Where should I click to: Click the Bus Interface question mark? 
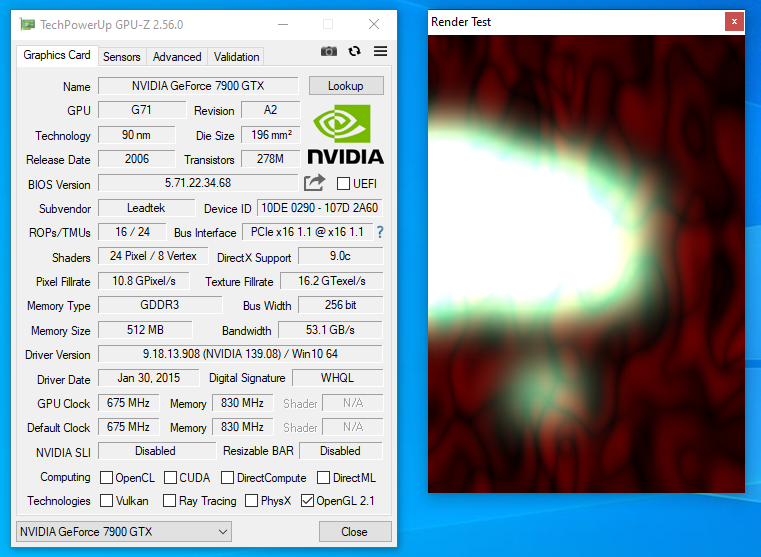click(x=380, y=232)
